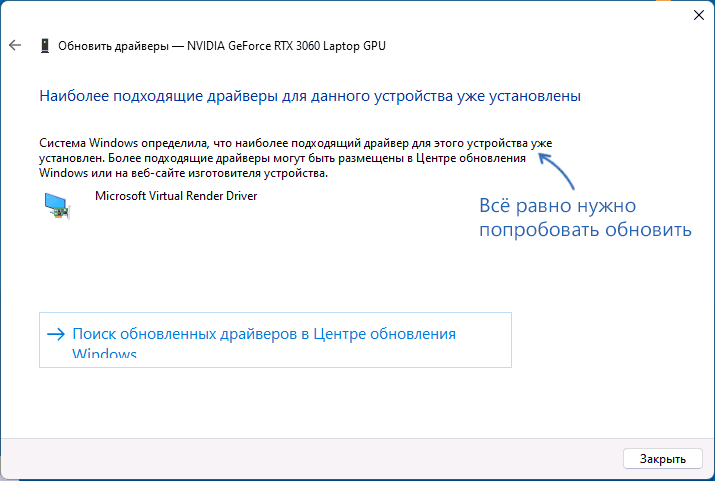The image size is (715, 481).
Task: Click the blue heading 'Наиболее подходящие драйверы'
Action: tap(310, 96)
